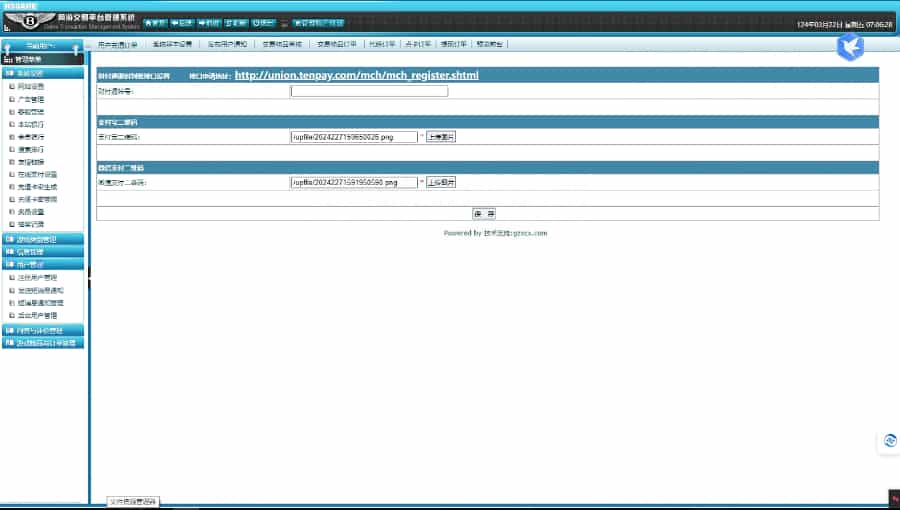
Task: Click the last wide button in header toolbar
Action: [x=318, y=23]
